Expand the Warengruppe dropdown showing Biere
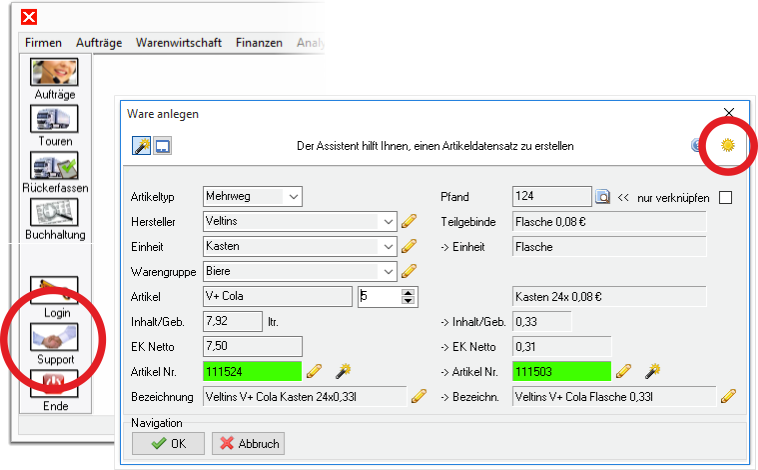The height and width of the screenshot is (470, 758). pyautogui.click(x=388, y=272)
